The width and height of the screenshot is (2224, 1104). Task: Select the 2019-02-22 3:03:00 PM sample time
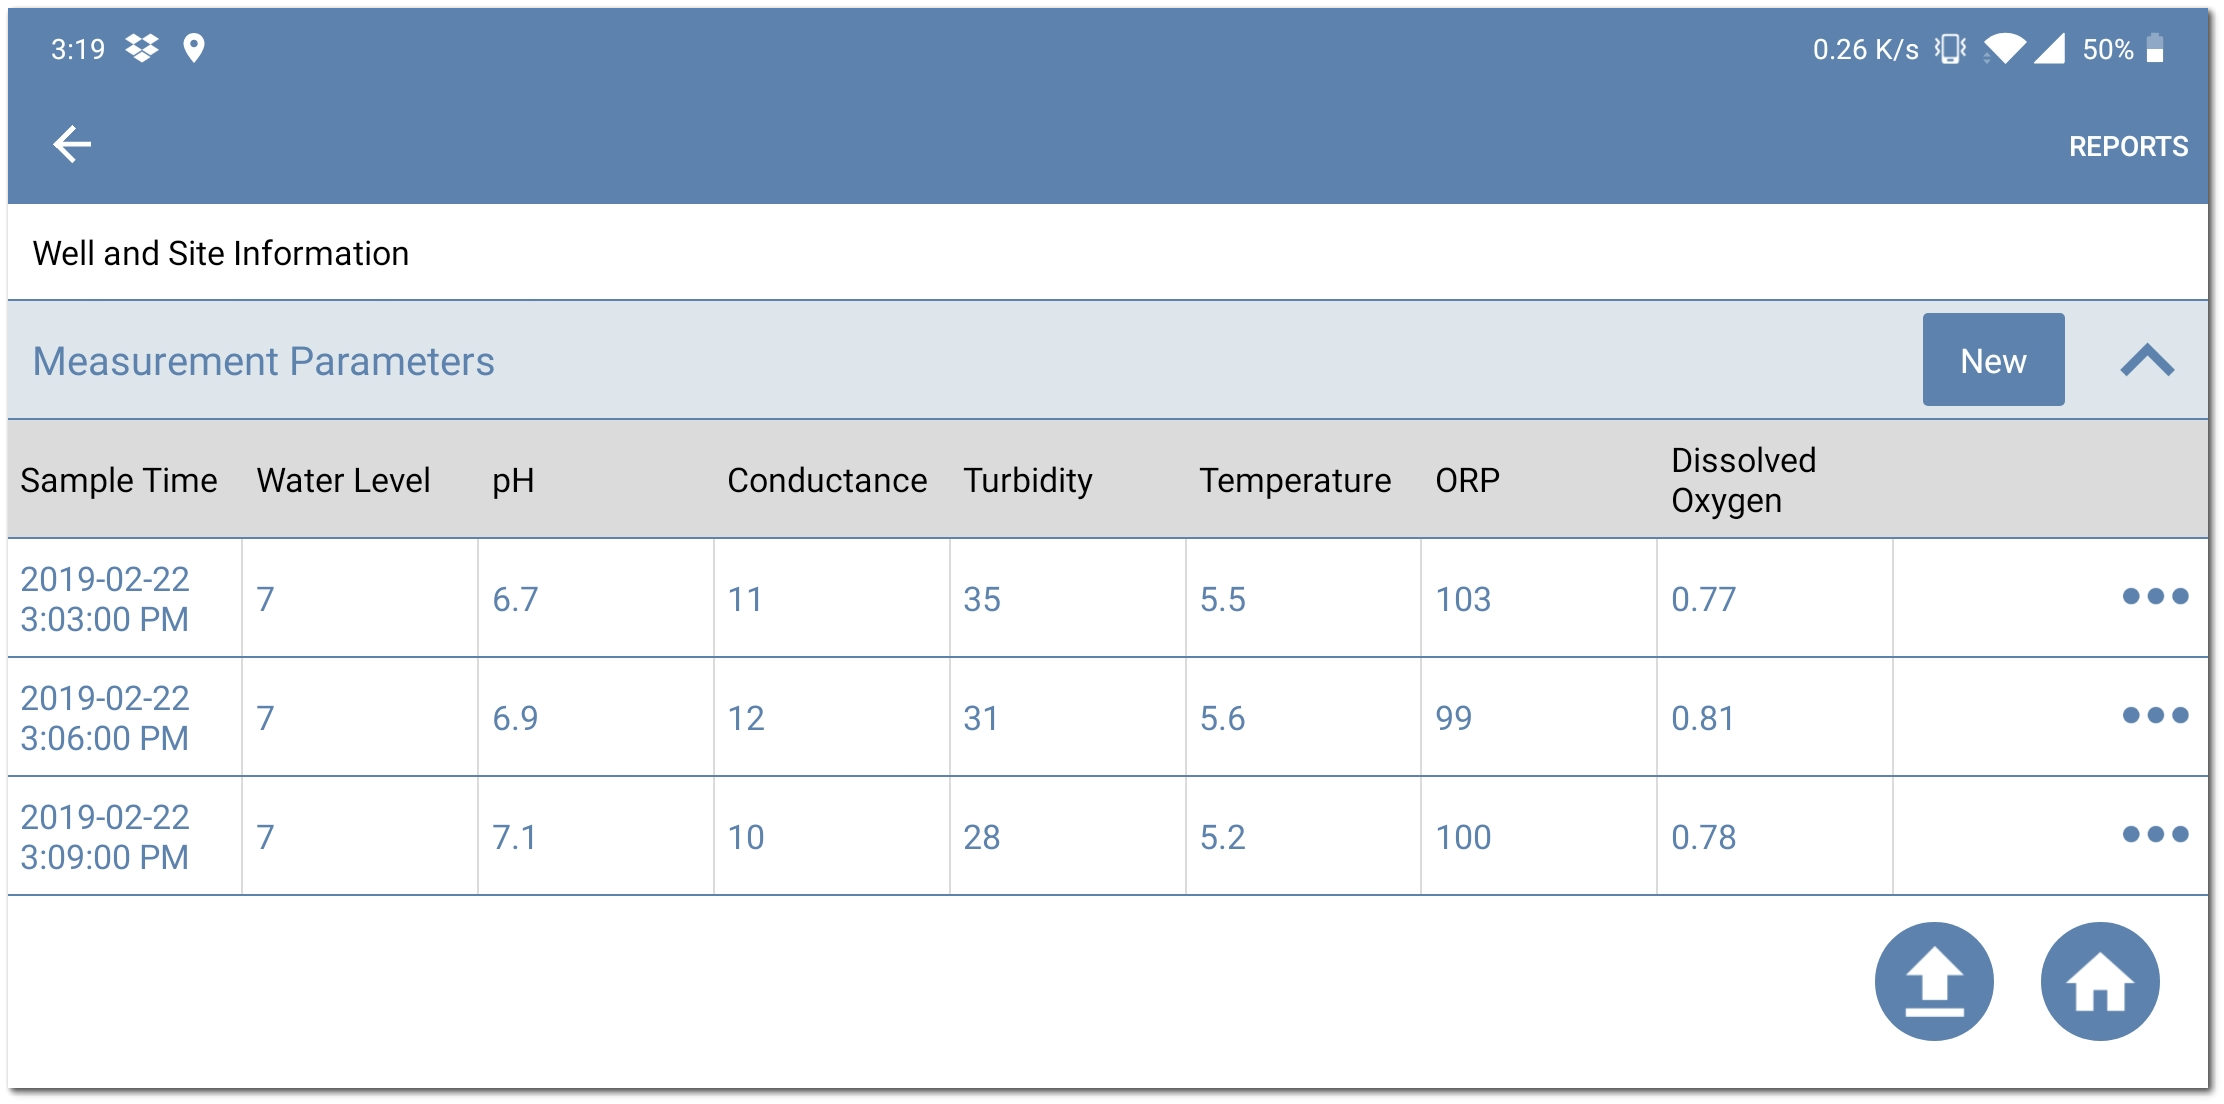(x=105, y=599)
